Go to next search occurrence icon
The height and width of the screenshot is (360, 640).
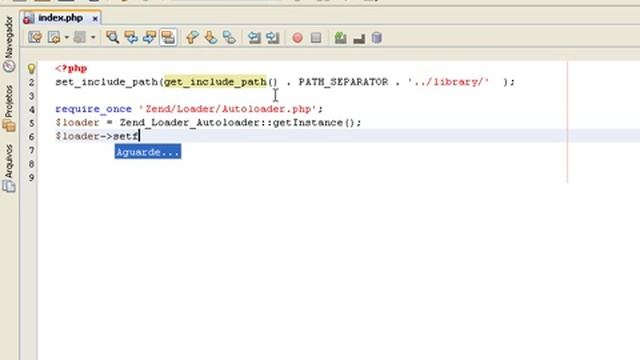point(149,38)
